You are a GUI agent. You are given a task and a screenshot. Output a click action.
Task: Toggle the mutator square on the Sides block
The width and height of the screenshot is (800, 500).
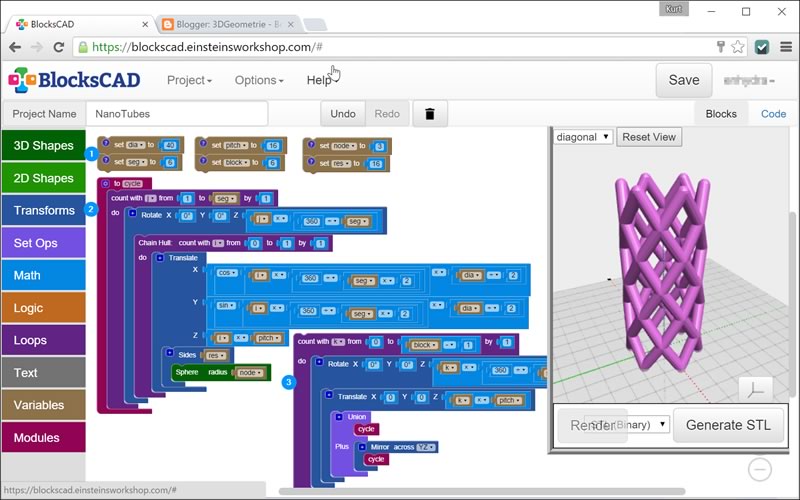point(170,355)
